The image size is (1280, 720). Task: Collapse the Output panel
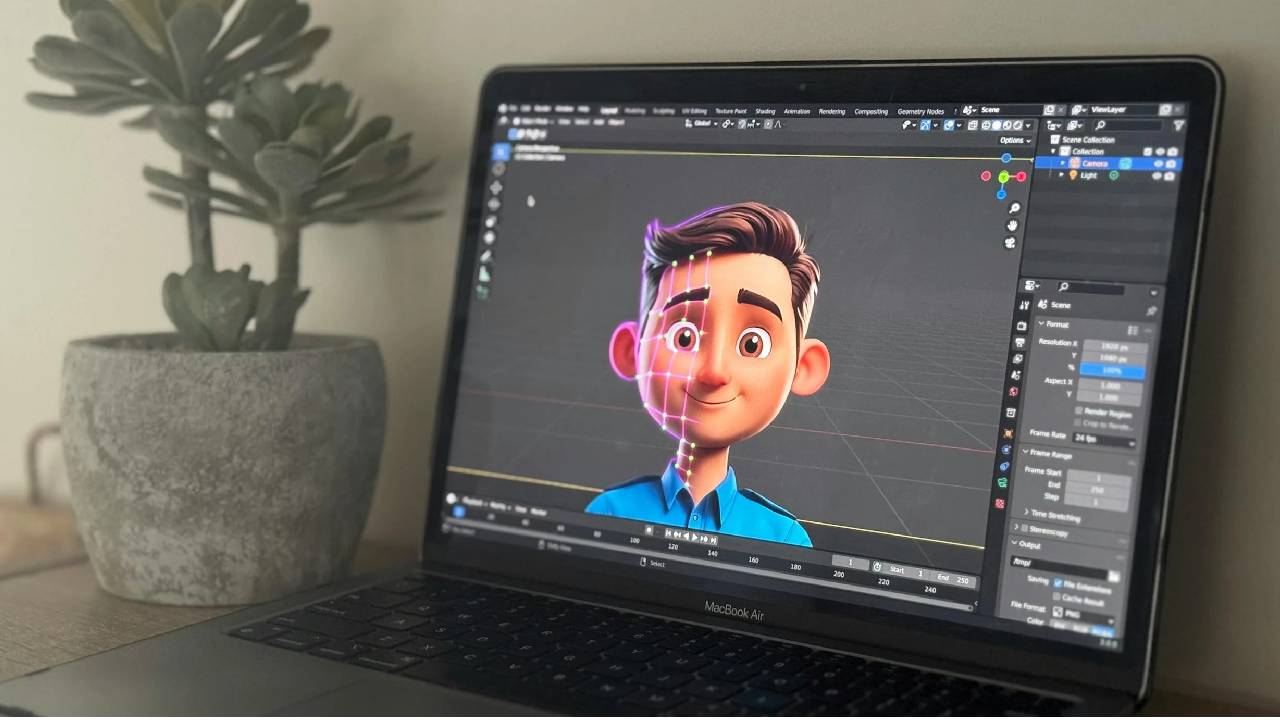tap(1014, 542)
